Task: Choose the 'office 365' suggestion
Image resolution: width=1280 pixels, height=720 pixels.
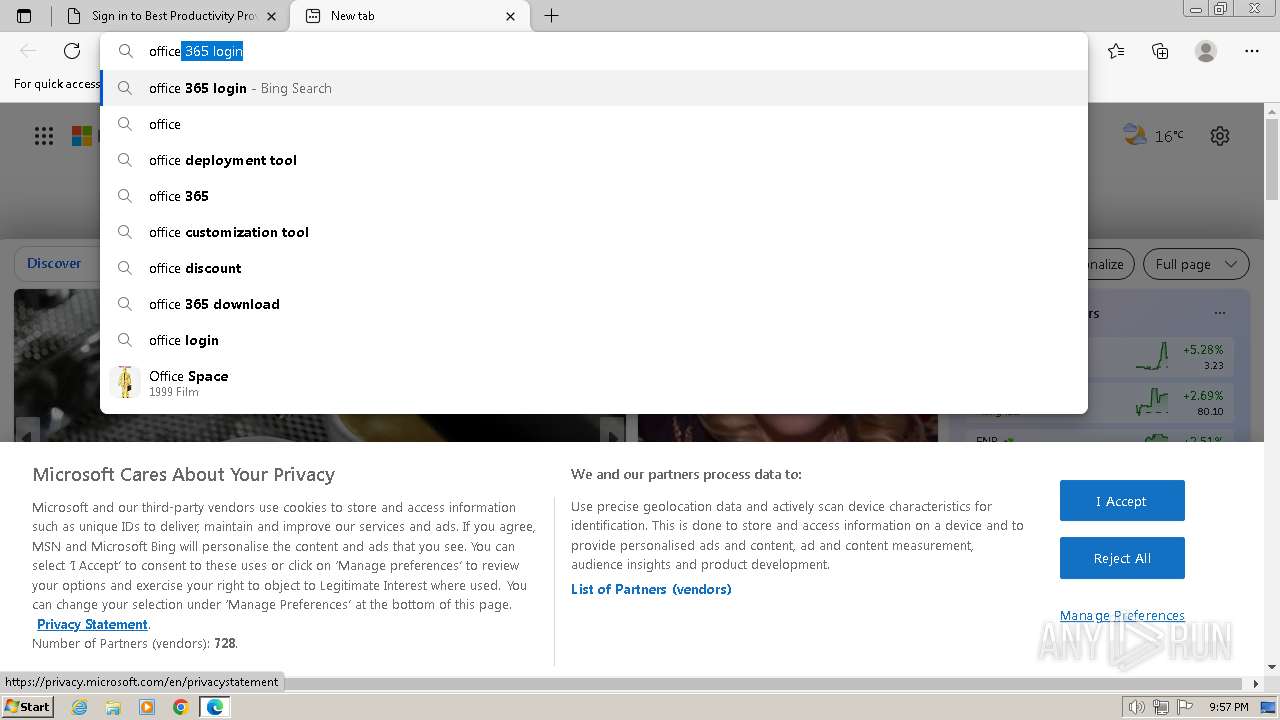Action: [594, 196]
